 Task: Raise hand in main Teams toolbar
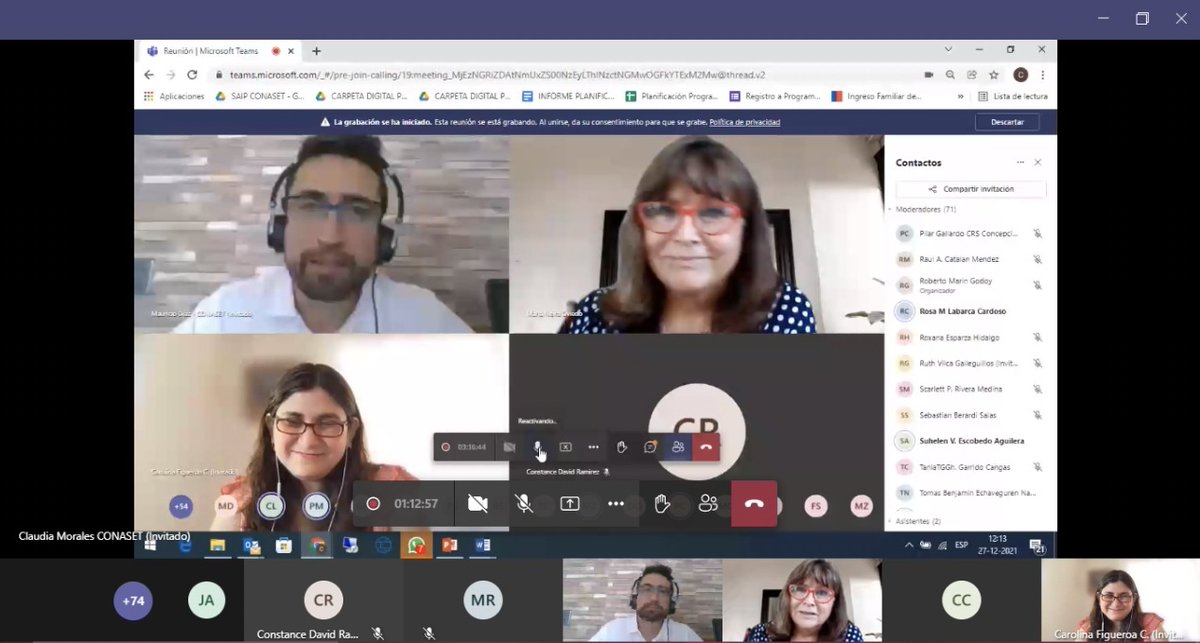point(662,504)
